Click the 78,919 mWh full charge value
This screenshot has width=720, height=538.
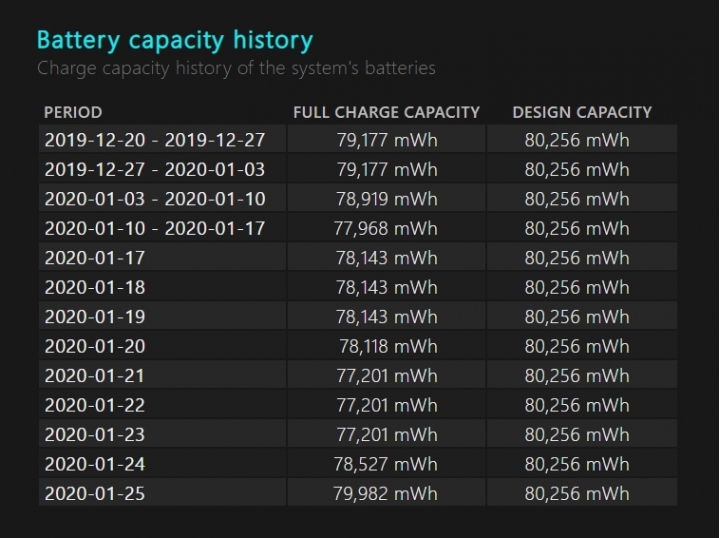point(387,199)
